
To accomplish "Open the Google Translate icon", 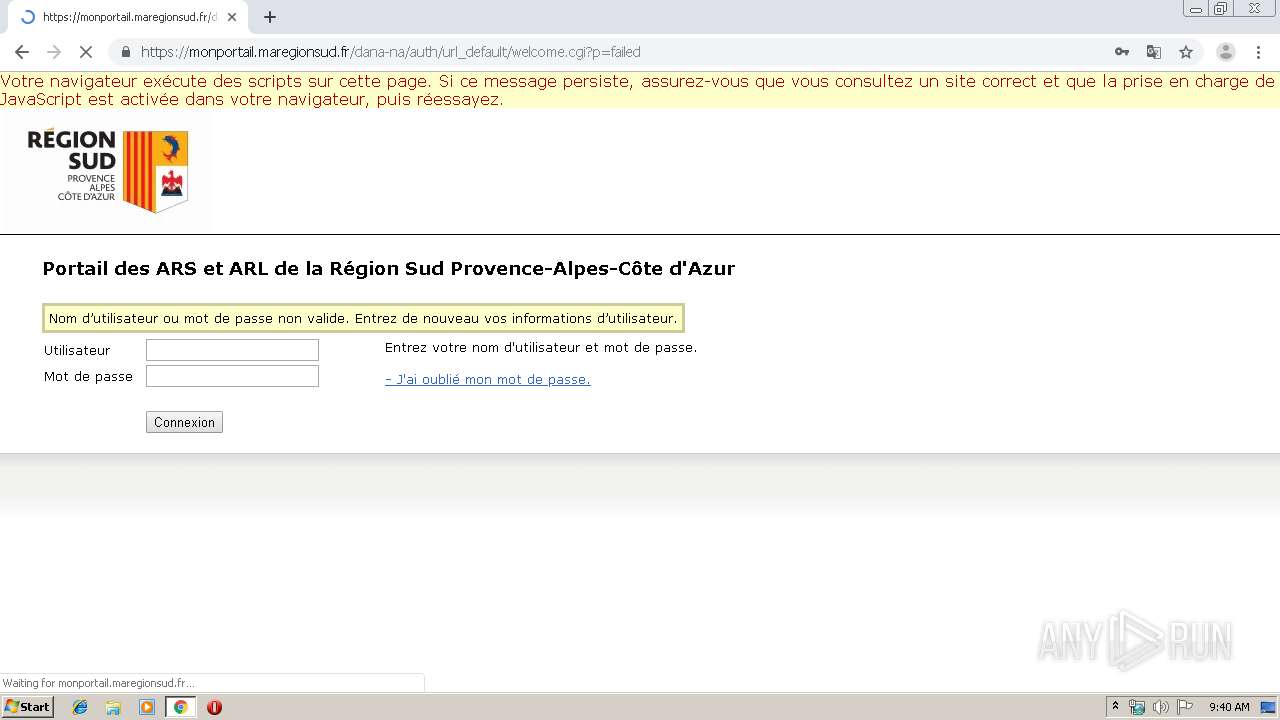I will point(1154,52).
